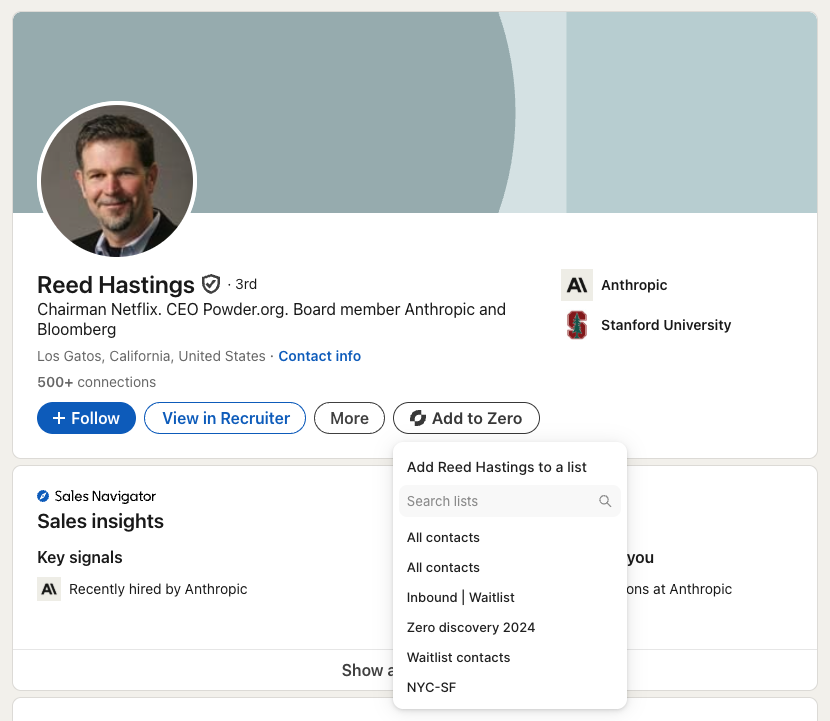Open the More actions menu
Image resolution: width=830 pixels, height=721 pixels.
pyautogui.click(x=349, y=418)
